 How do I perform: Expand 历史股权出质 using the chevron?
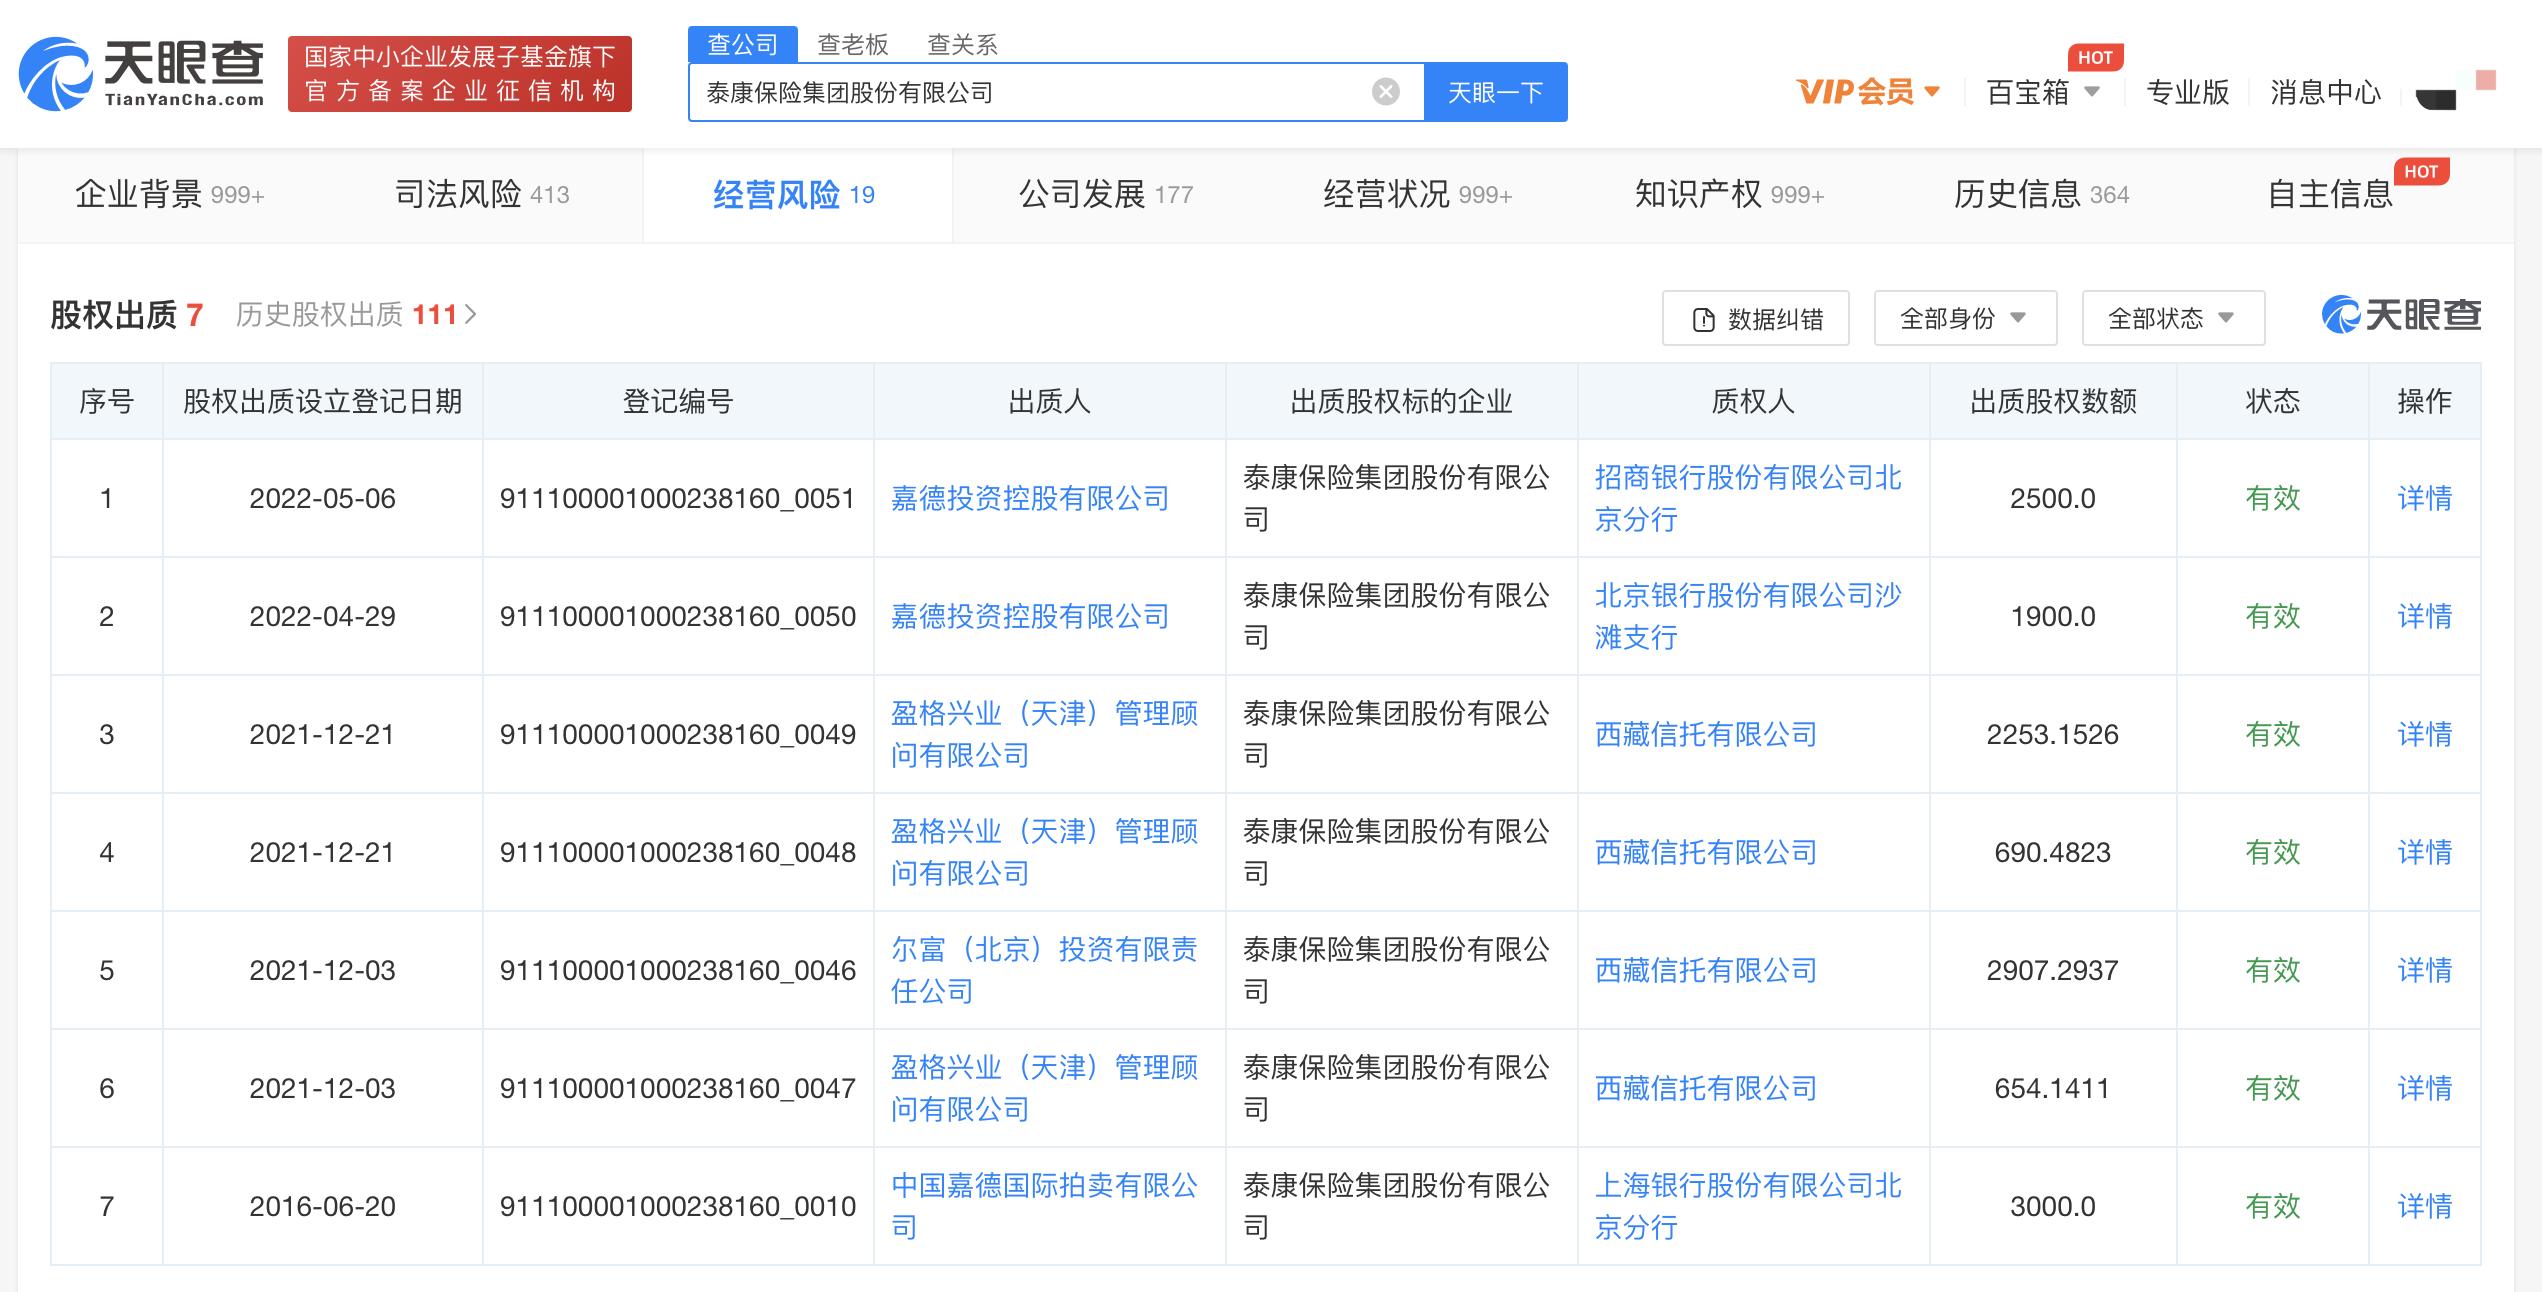(x=472, y=314)
